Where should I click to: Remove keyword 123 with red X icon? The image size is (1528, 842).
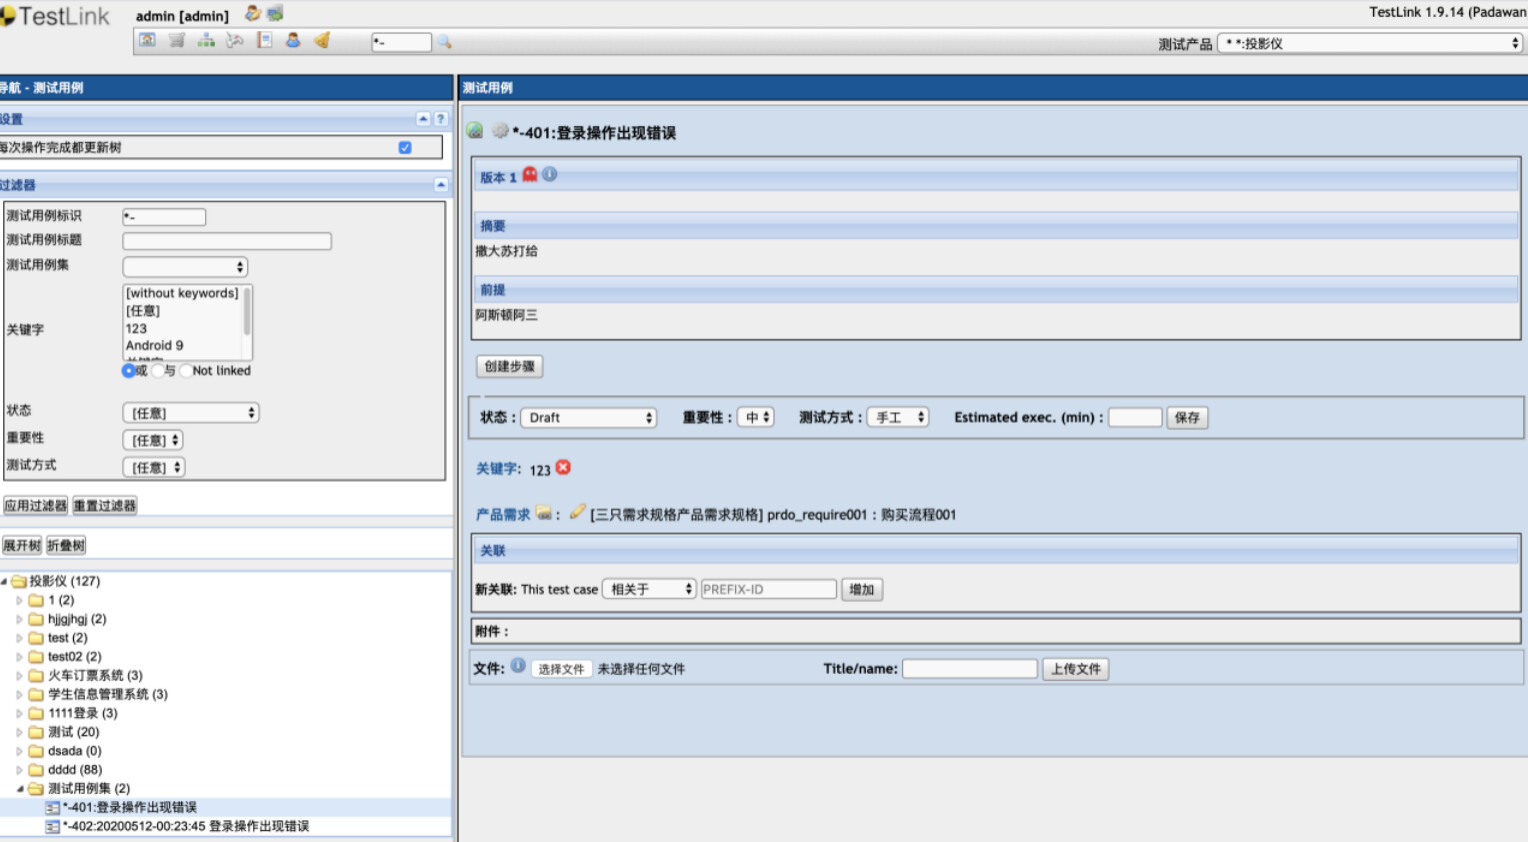[563, 467]
